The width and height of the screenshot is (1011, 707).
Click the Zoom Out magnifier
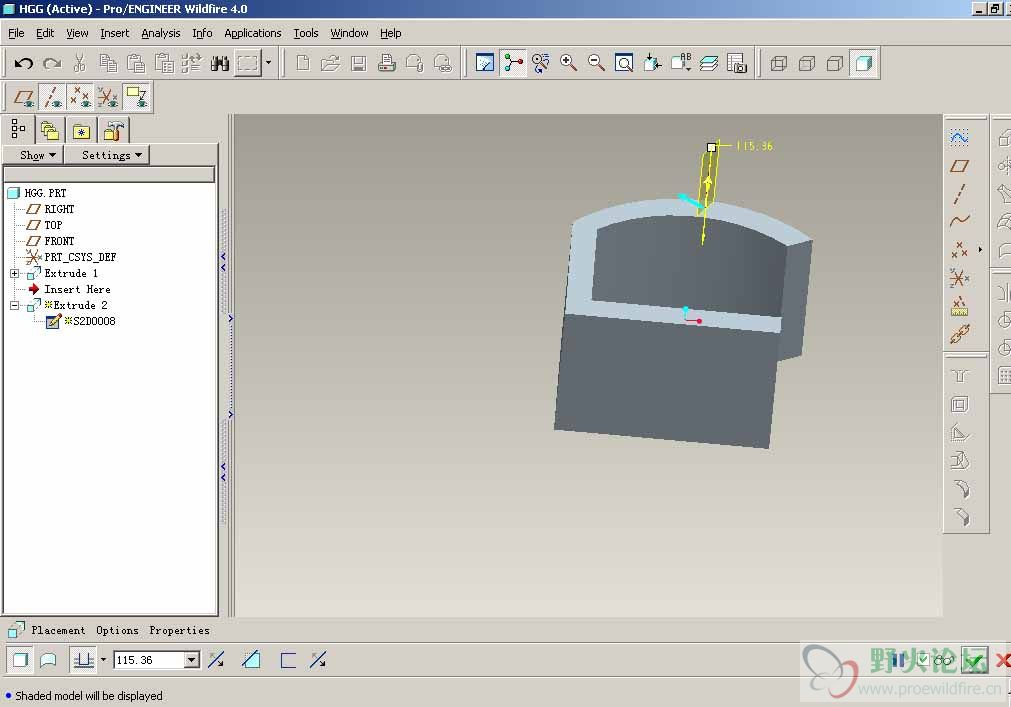(596, 63)
